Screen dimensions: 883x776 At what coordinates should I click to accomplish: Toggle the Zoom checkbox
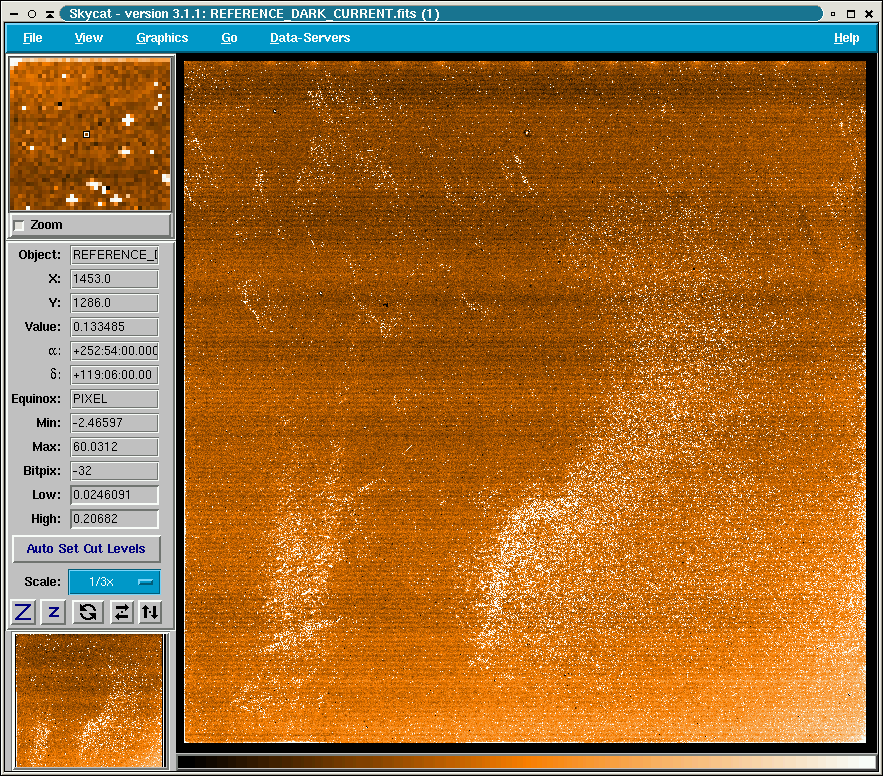[19, 226]
